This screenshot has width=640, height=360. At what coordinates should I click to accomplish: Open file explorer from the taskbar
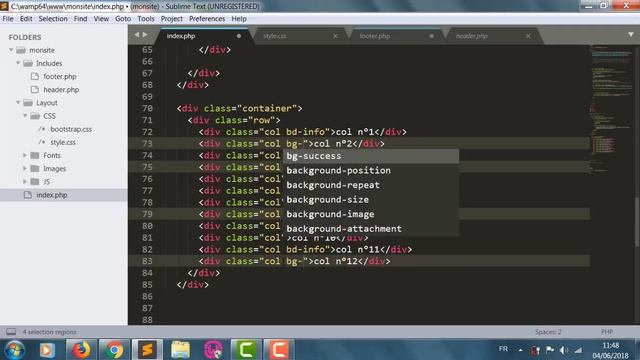point(180,350)
